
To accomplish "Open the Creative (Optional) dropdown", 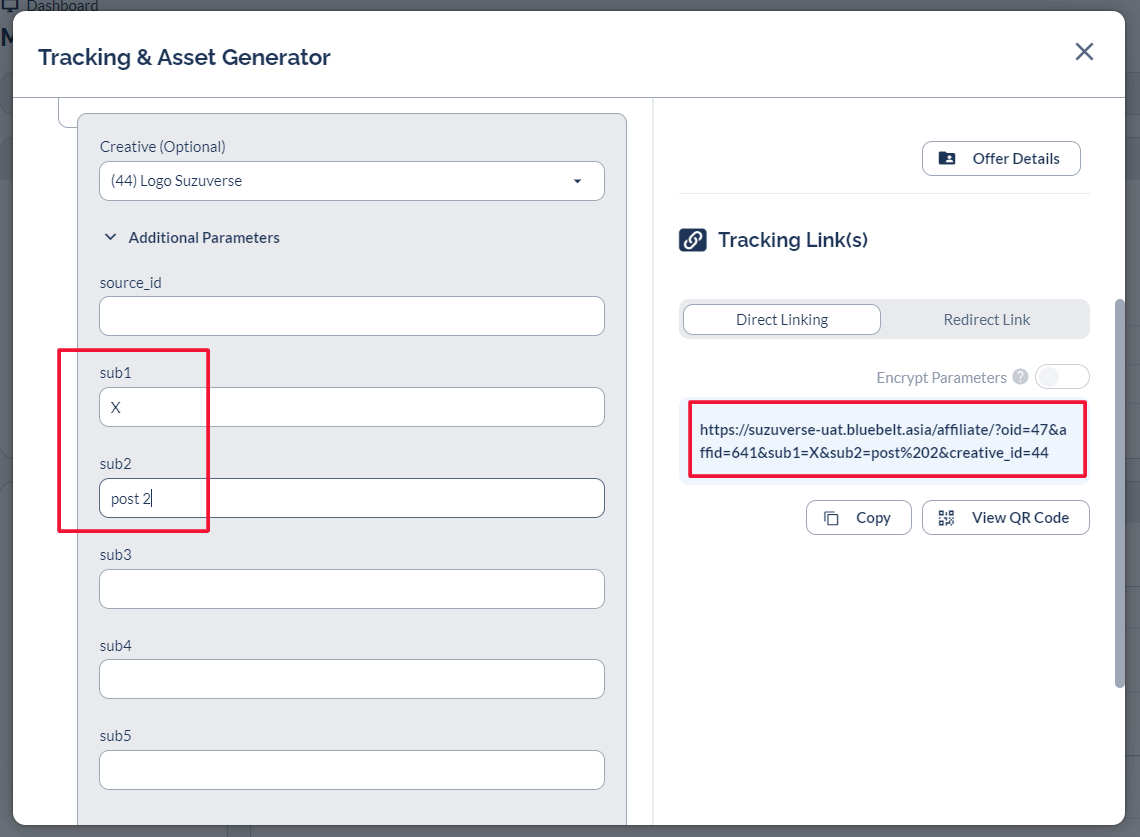I will [351, 181].
